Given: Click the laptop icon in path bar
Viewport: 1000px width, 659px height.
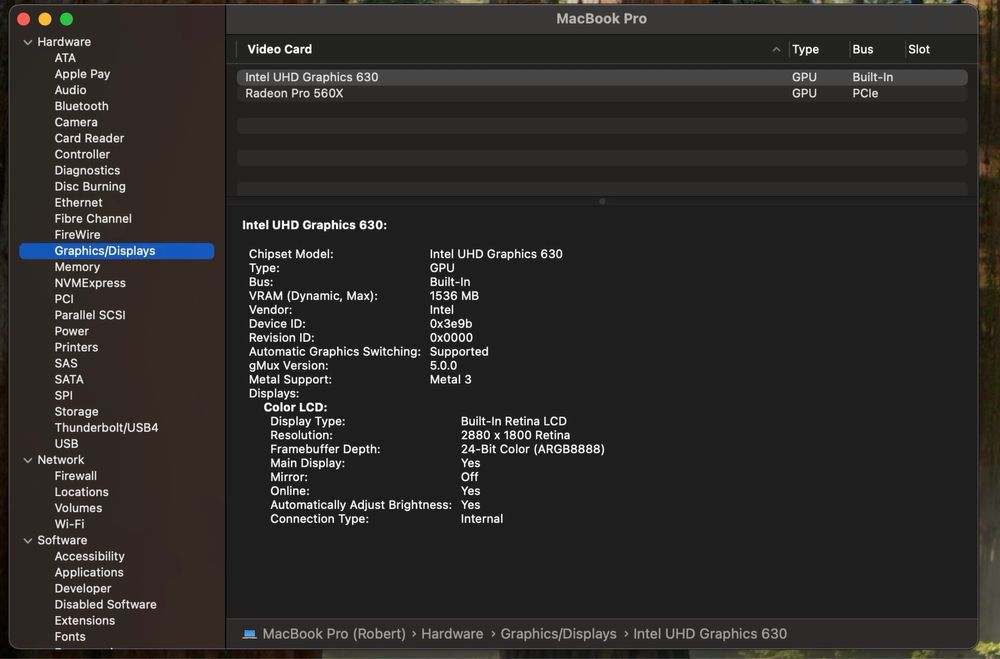Looking at the screenshot, I should coord(249,633).
